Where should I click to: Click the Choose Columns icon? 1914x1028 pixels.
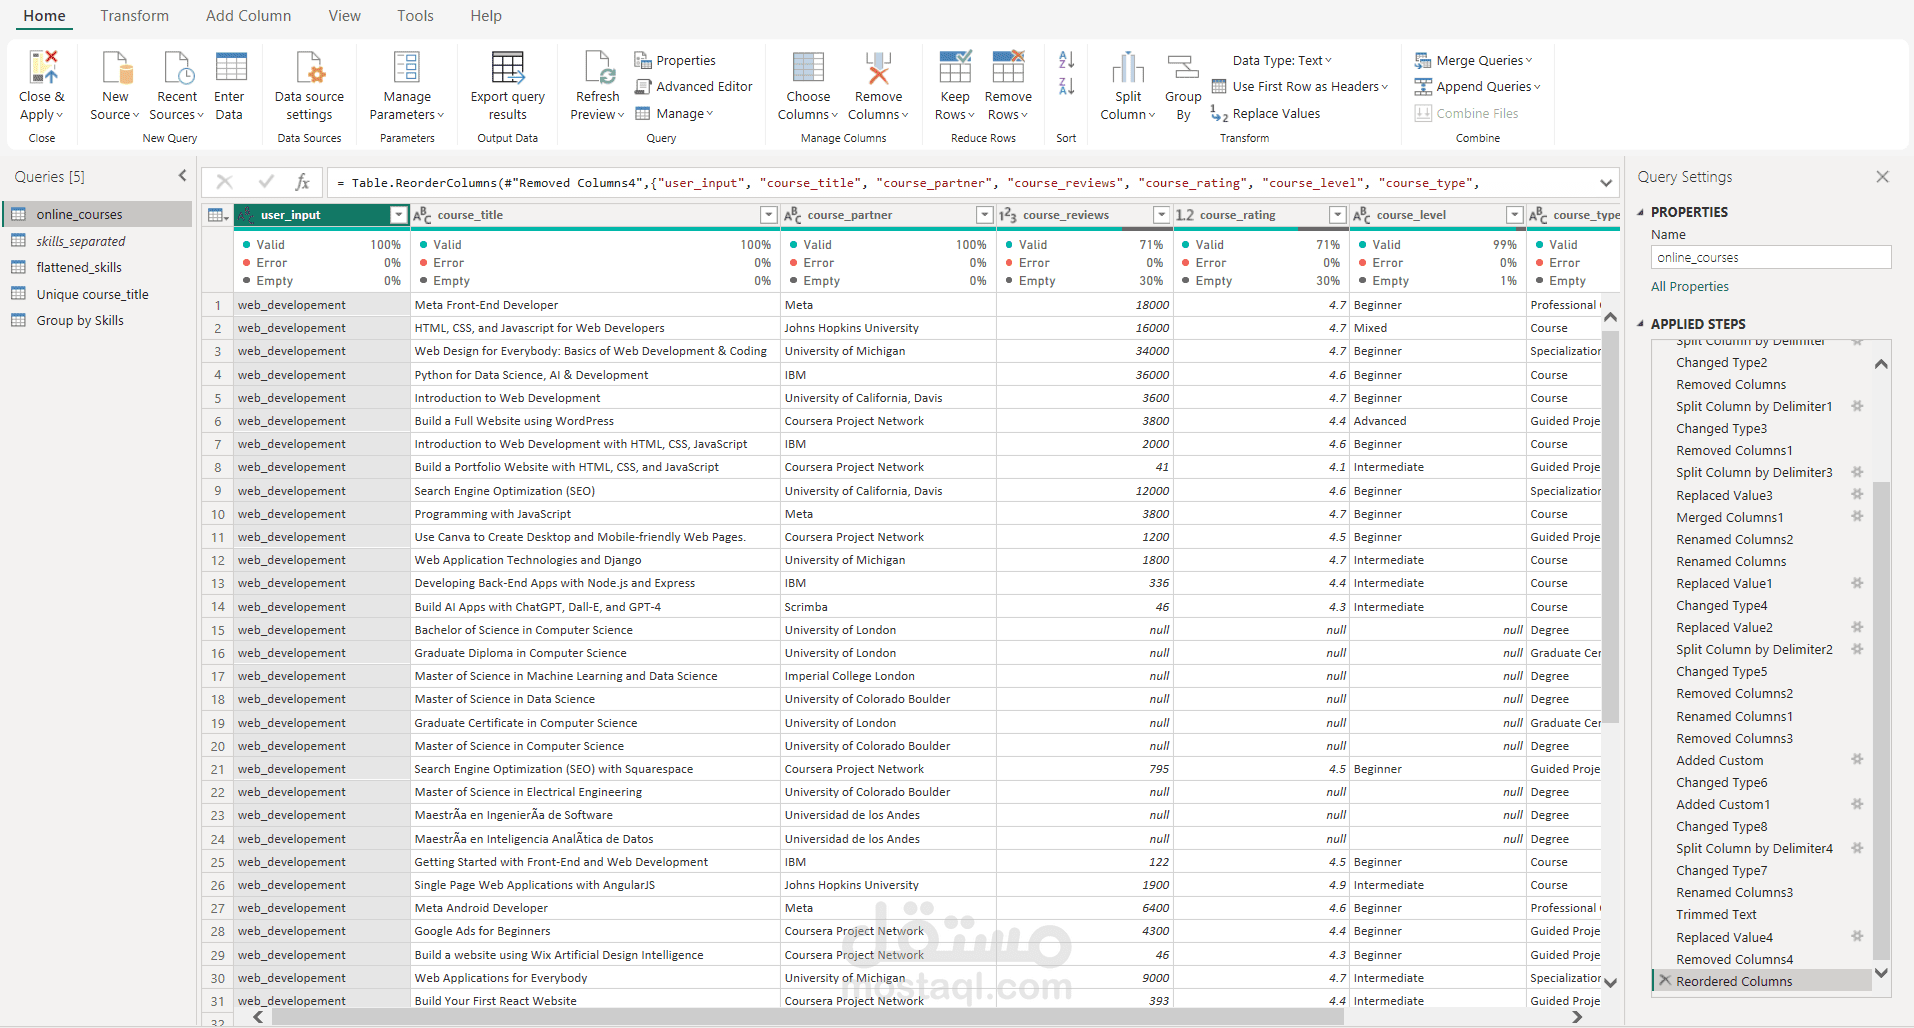[x=808, y=67]
